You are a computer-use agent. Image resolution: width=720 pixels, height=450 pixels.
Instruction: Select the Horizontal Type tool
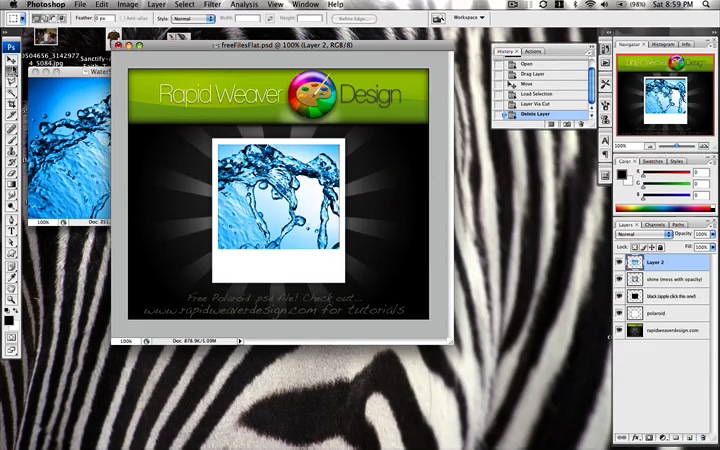click(x=11, y=231)
